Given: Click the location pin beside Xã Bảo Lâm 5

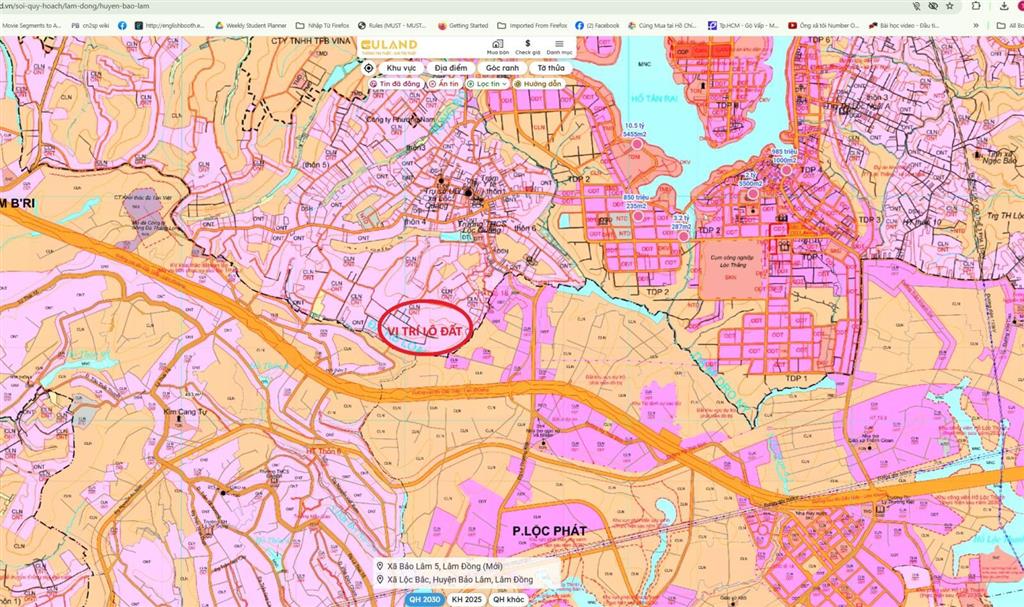Looking at the screenshot, I should 381,566.
